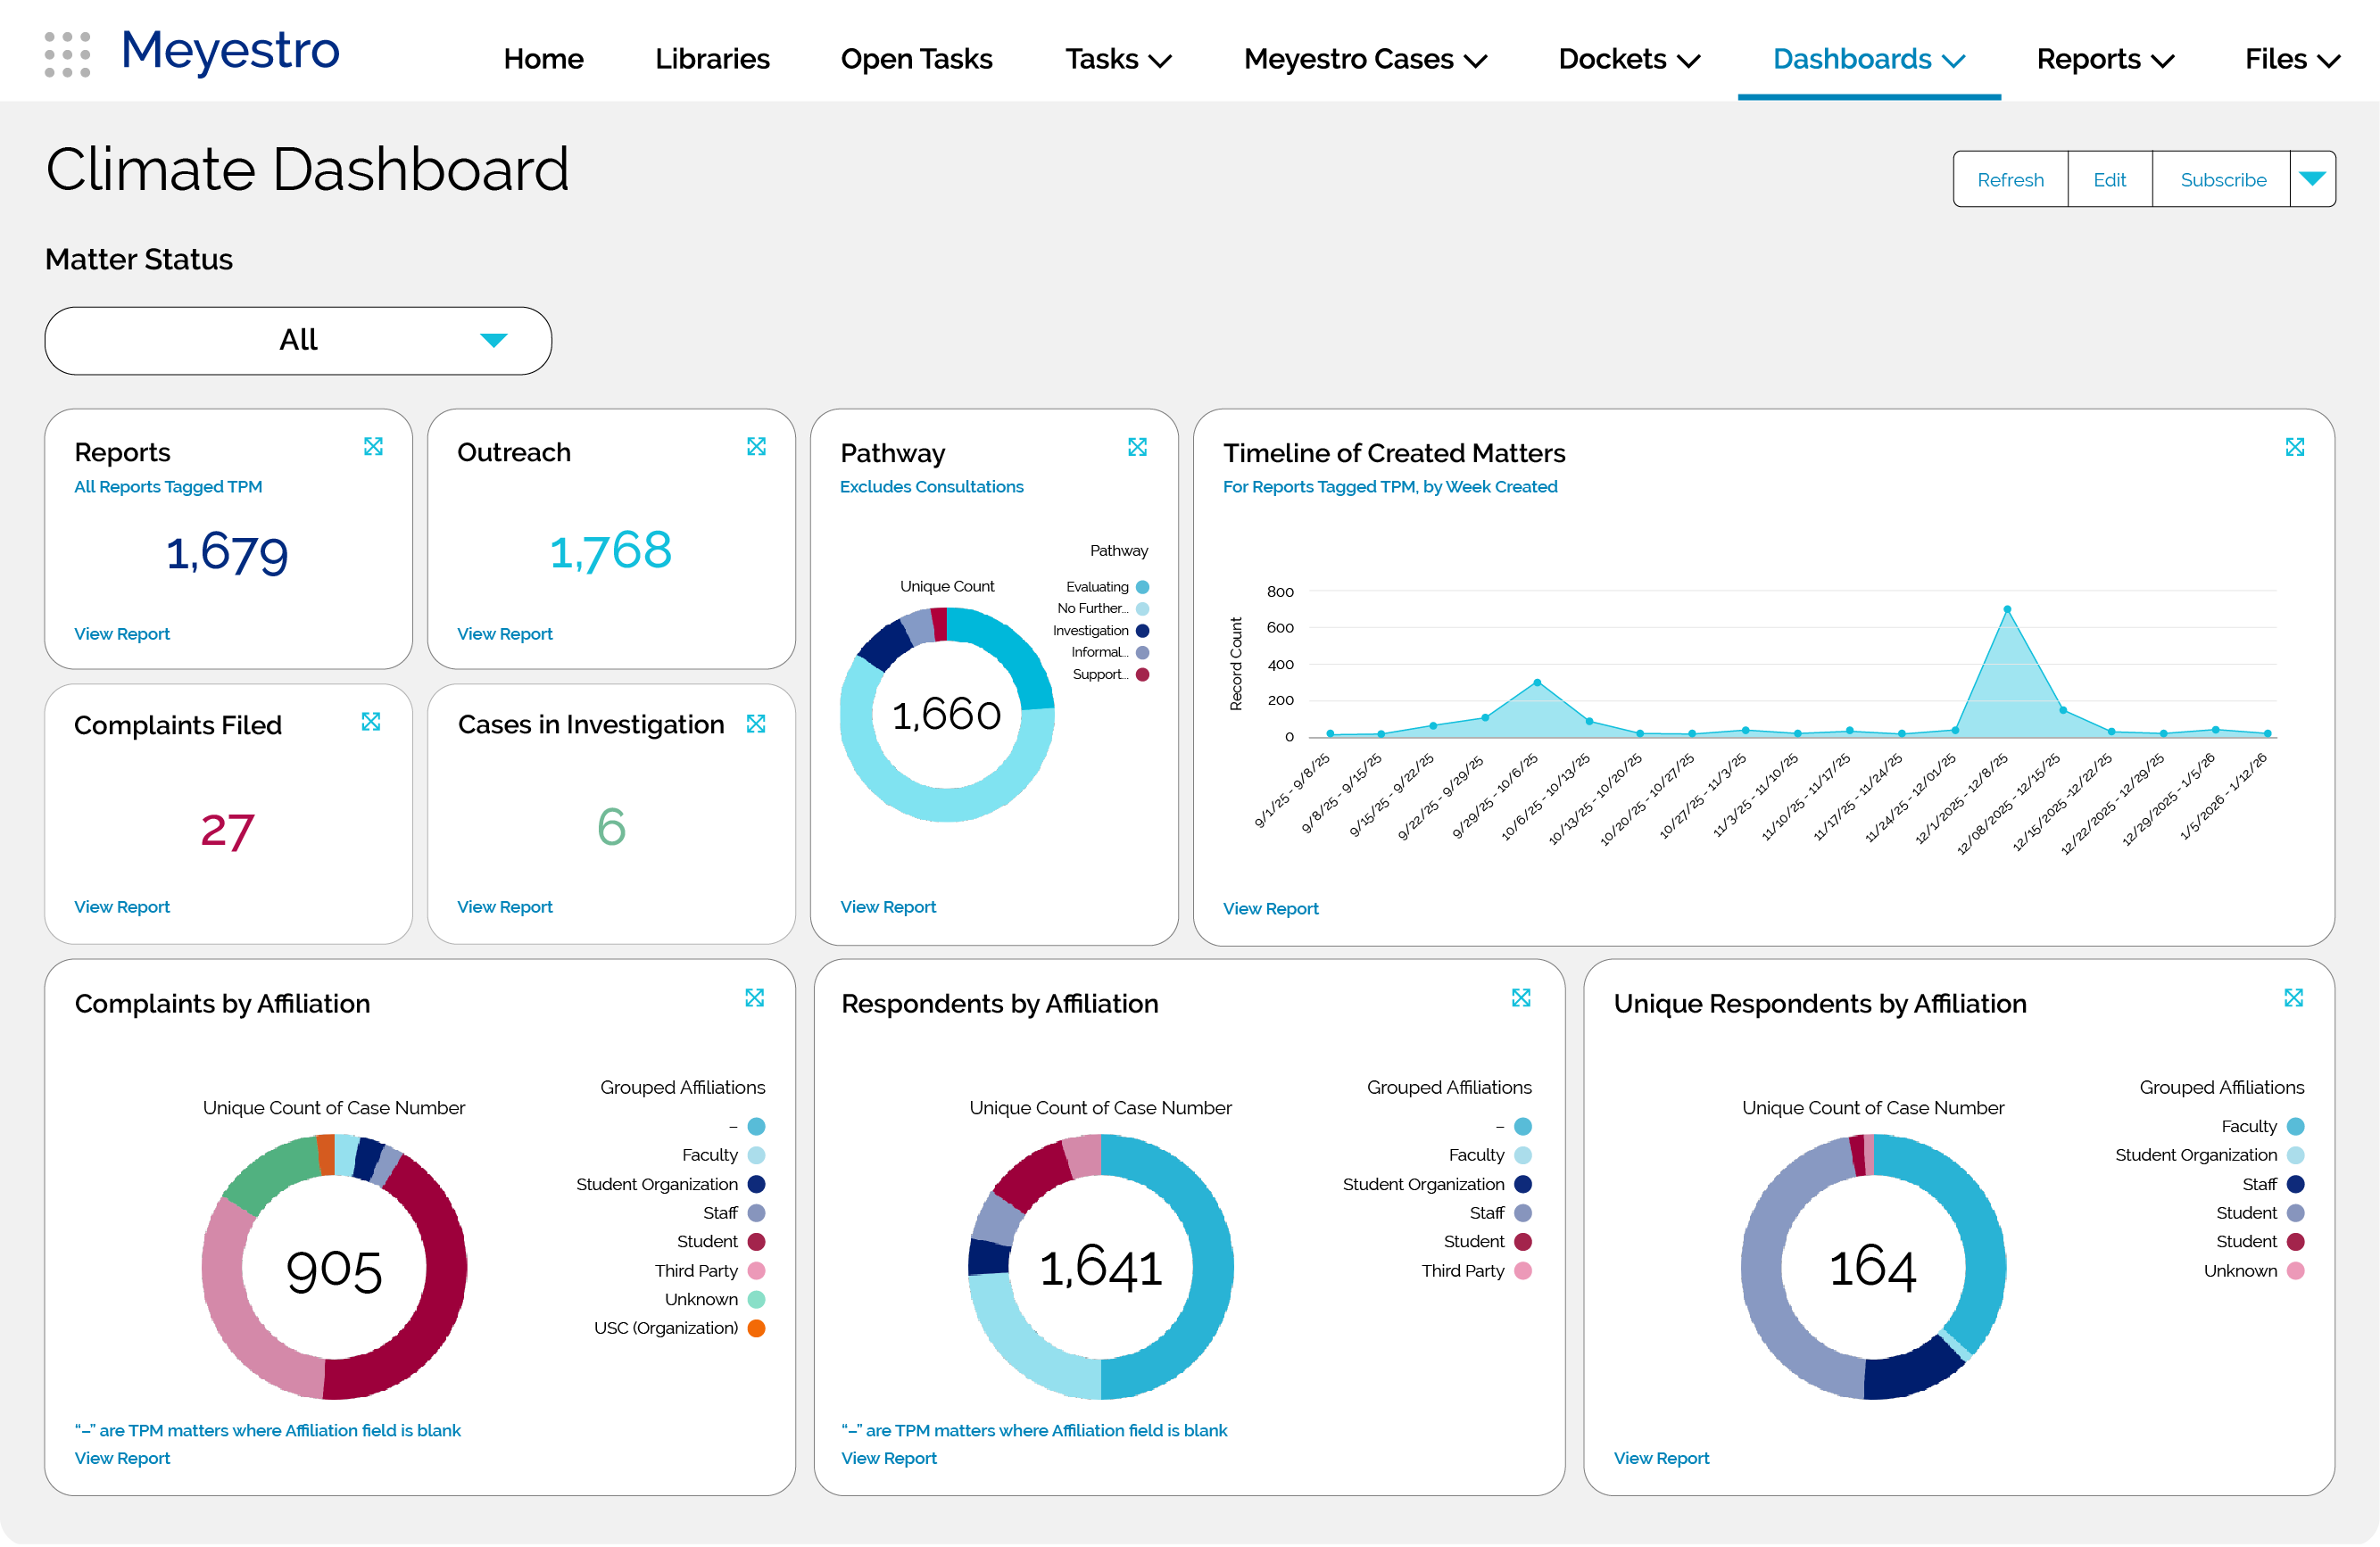Click the Edit button
This screenshot has width=2380, height=1547.
[2109, 179]
